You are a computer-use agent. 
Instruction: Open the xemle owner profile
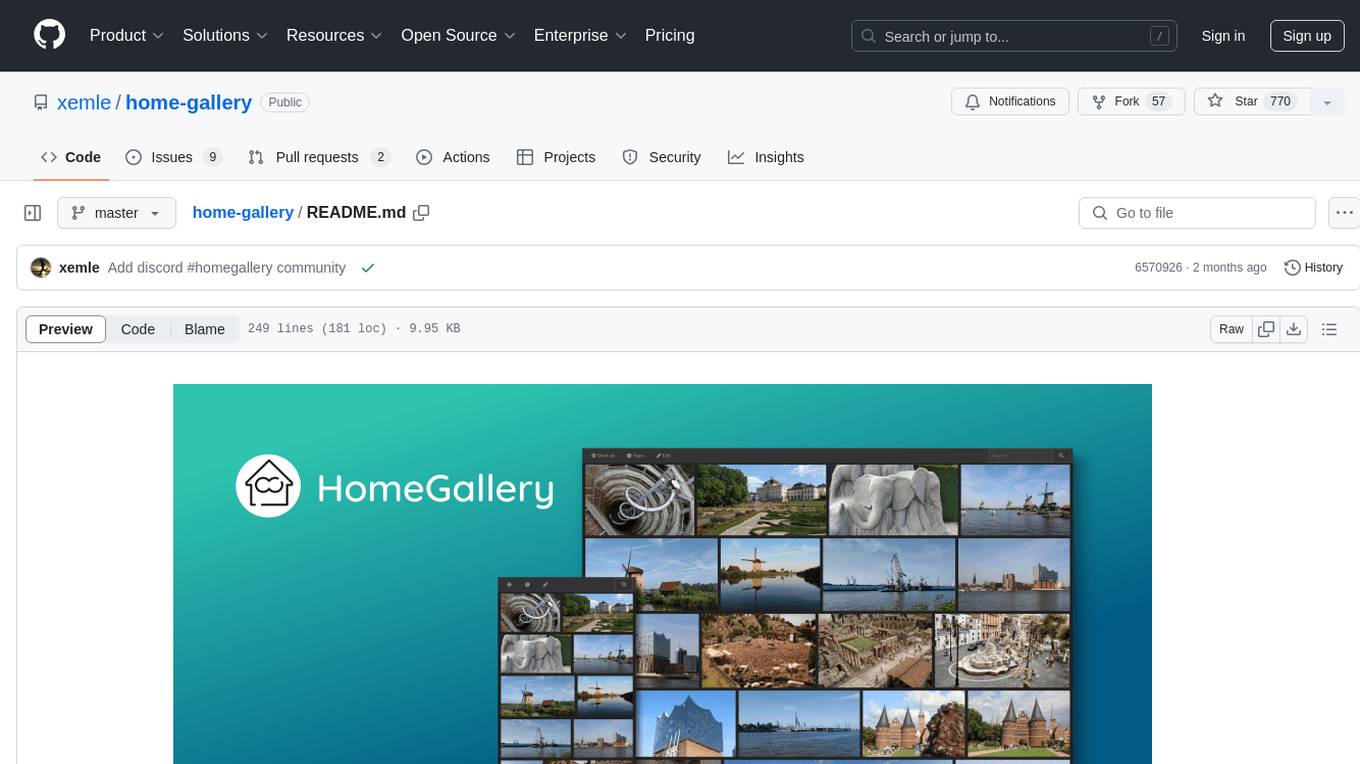[84, 102]
